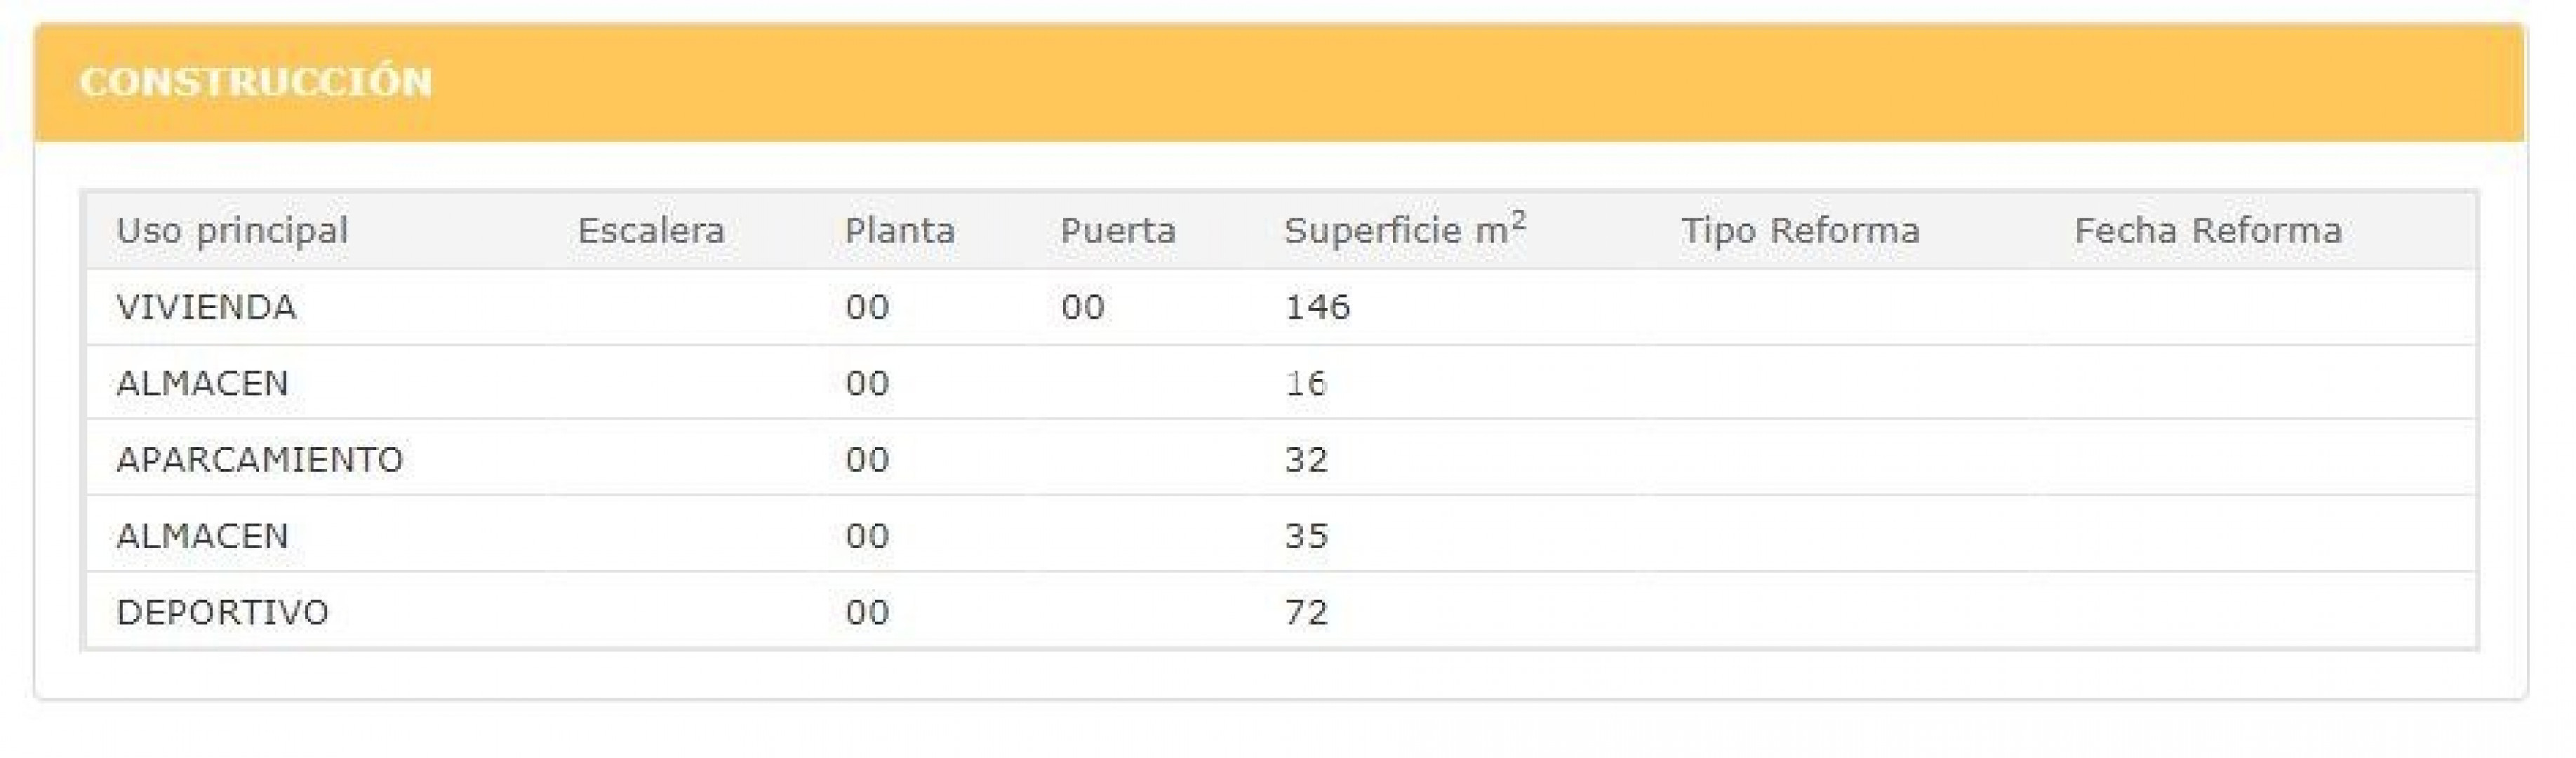Select the 32 surface value
2576x758 pixels.
click(1306, 460)
